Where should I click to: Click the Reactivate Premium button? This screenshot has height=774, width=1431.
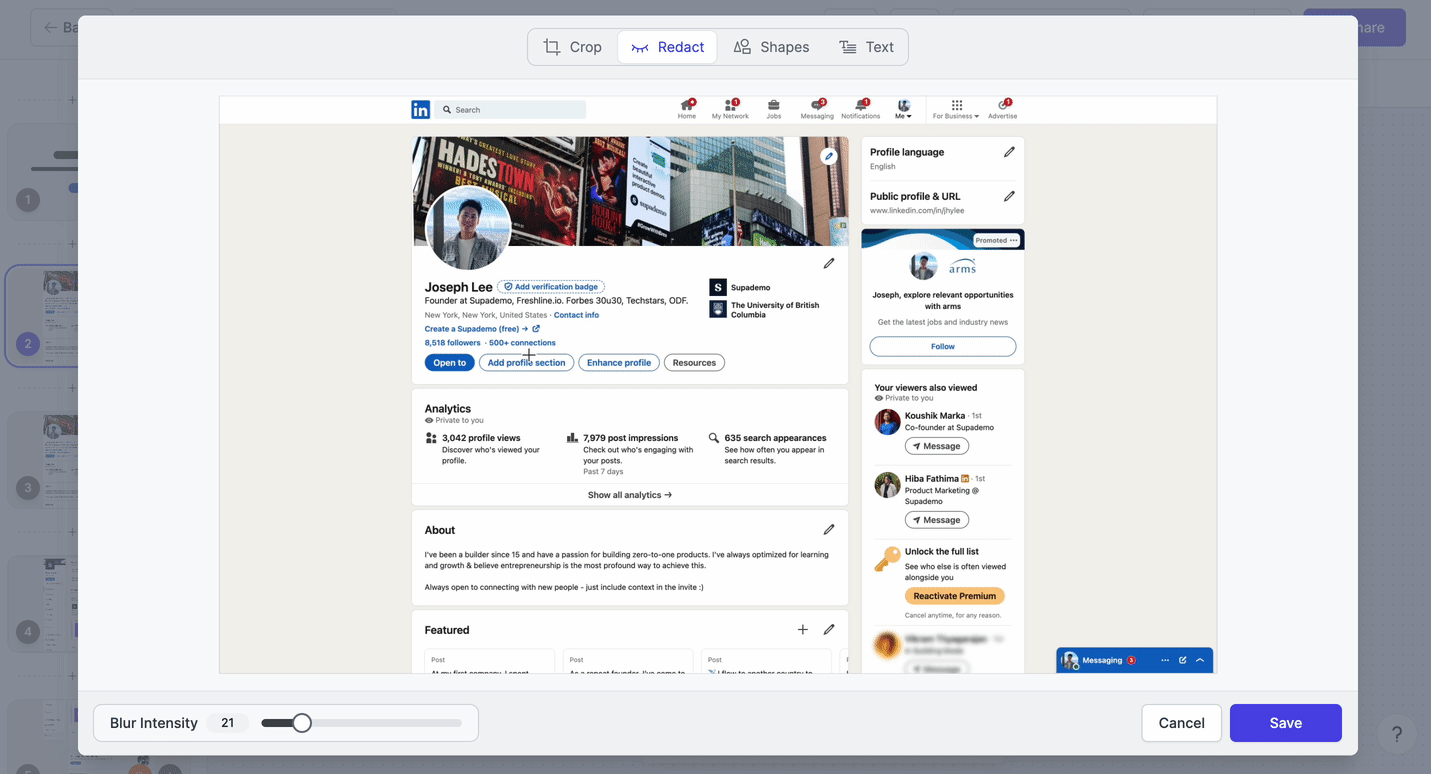tap(955, 596)
